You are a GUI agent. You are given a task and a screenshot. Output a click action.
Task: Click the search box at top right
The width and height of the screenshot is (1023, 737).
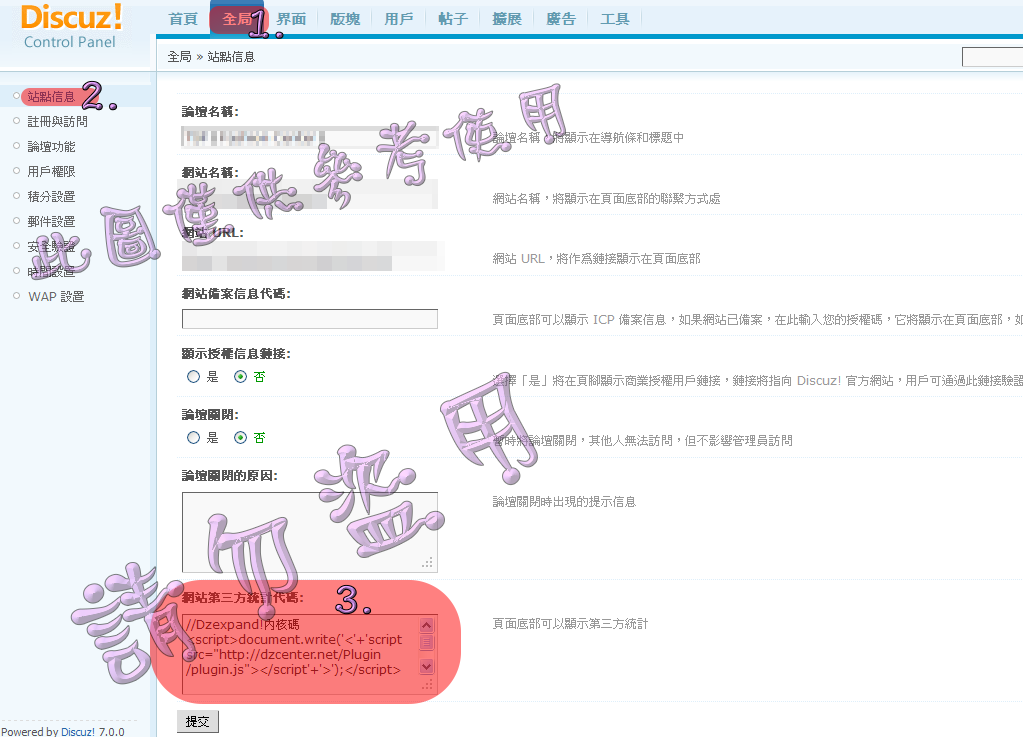tap(992, 57)
